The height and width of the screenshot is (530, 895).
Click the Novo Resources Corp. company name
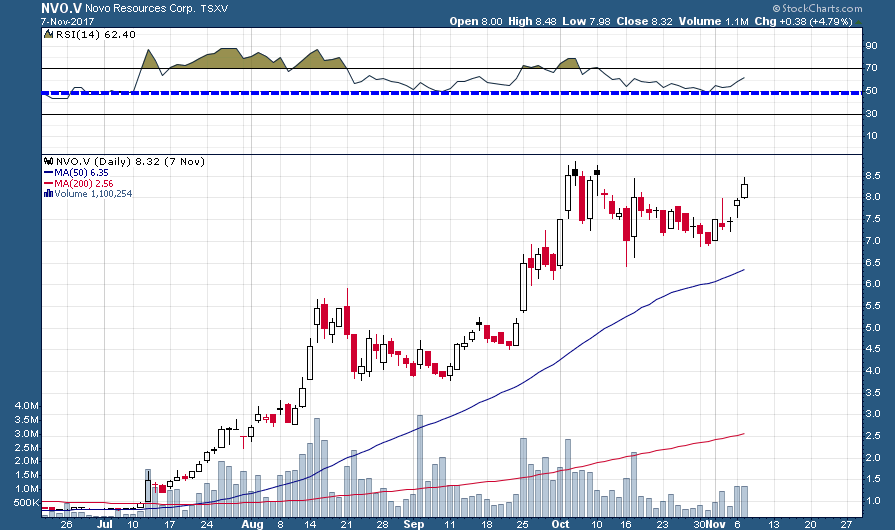click(x=140, y=9)
